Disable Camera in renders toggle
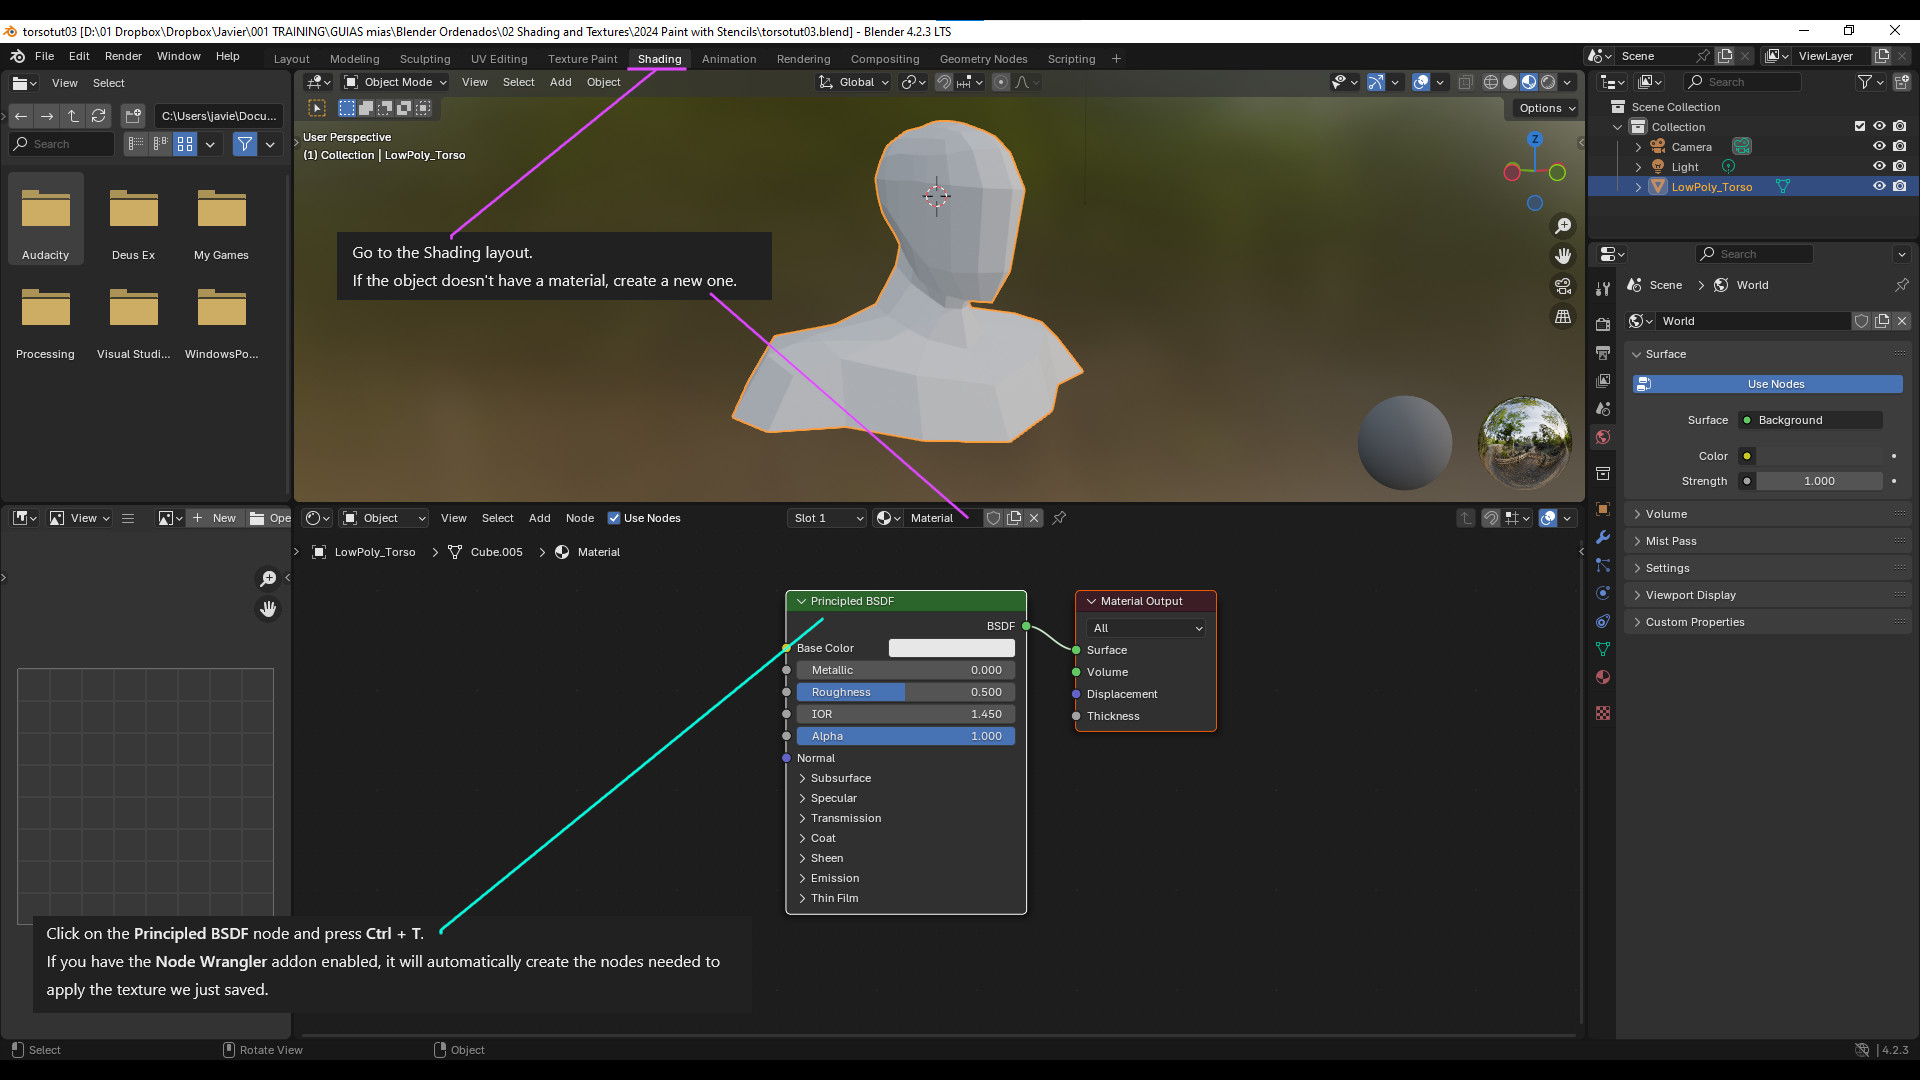1920x1080 pixels. click(1899, 146)
